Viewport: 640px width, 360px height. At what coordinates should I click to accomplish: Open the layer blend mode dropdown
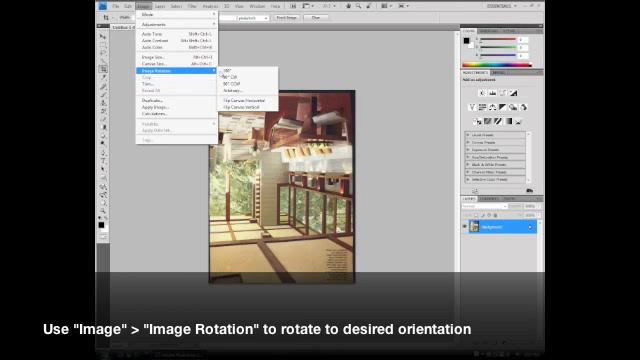click(x=484, y=207)
